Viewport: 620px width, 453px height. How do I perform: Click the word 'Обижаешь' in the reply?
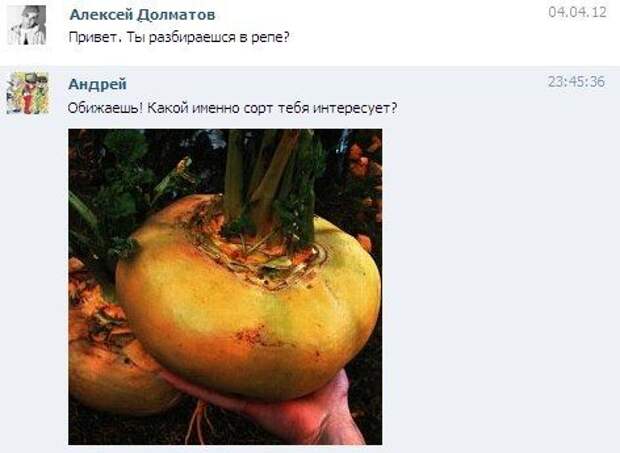pyautogui.click(x=102, y=108)
